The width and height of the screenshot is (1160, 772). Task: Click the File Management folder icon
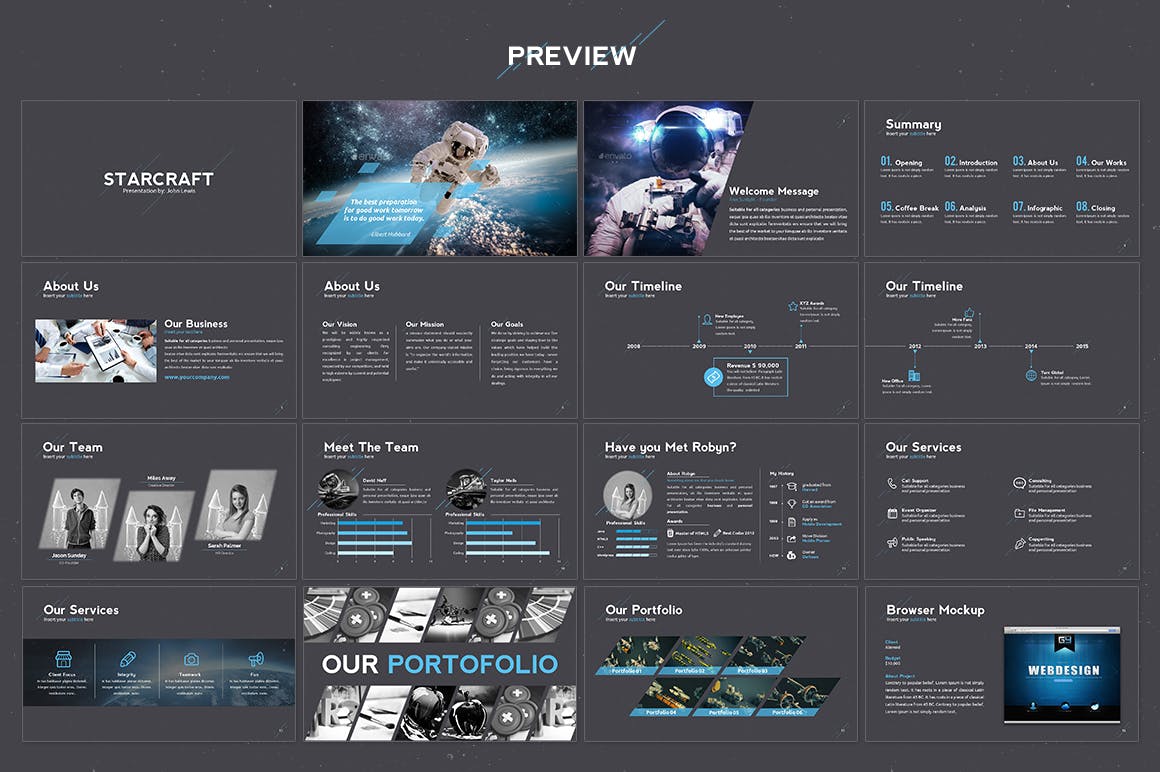click(1019, 513)
